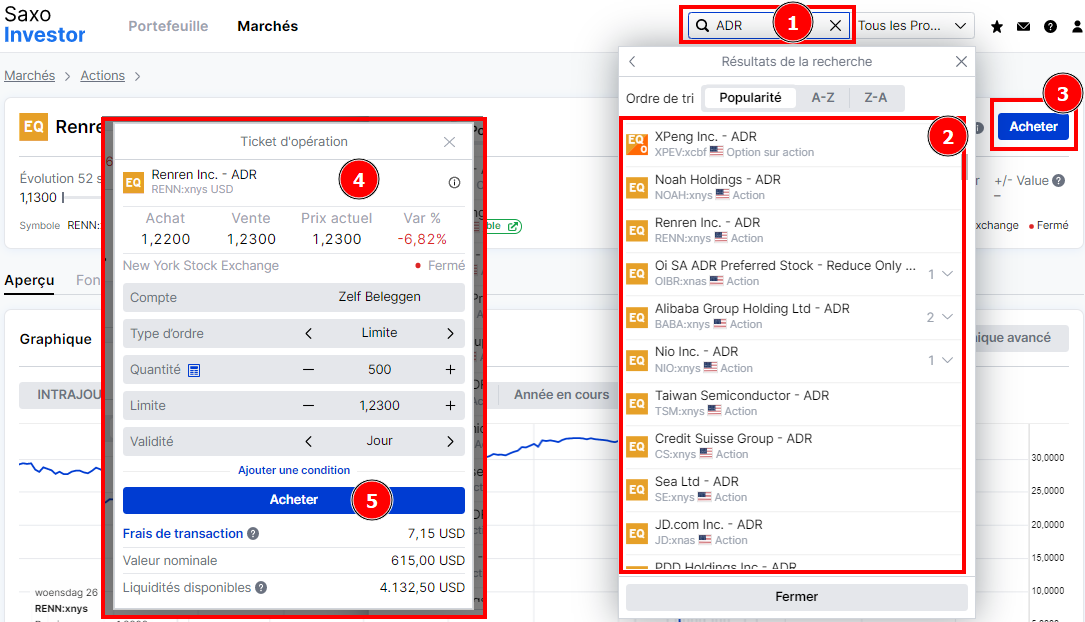This screenshot has width=1085, height=622.
Task: Select Noah Holdings - ADR result
Action: point(792,187)
